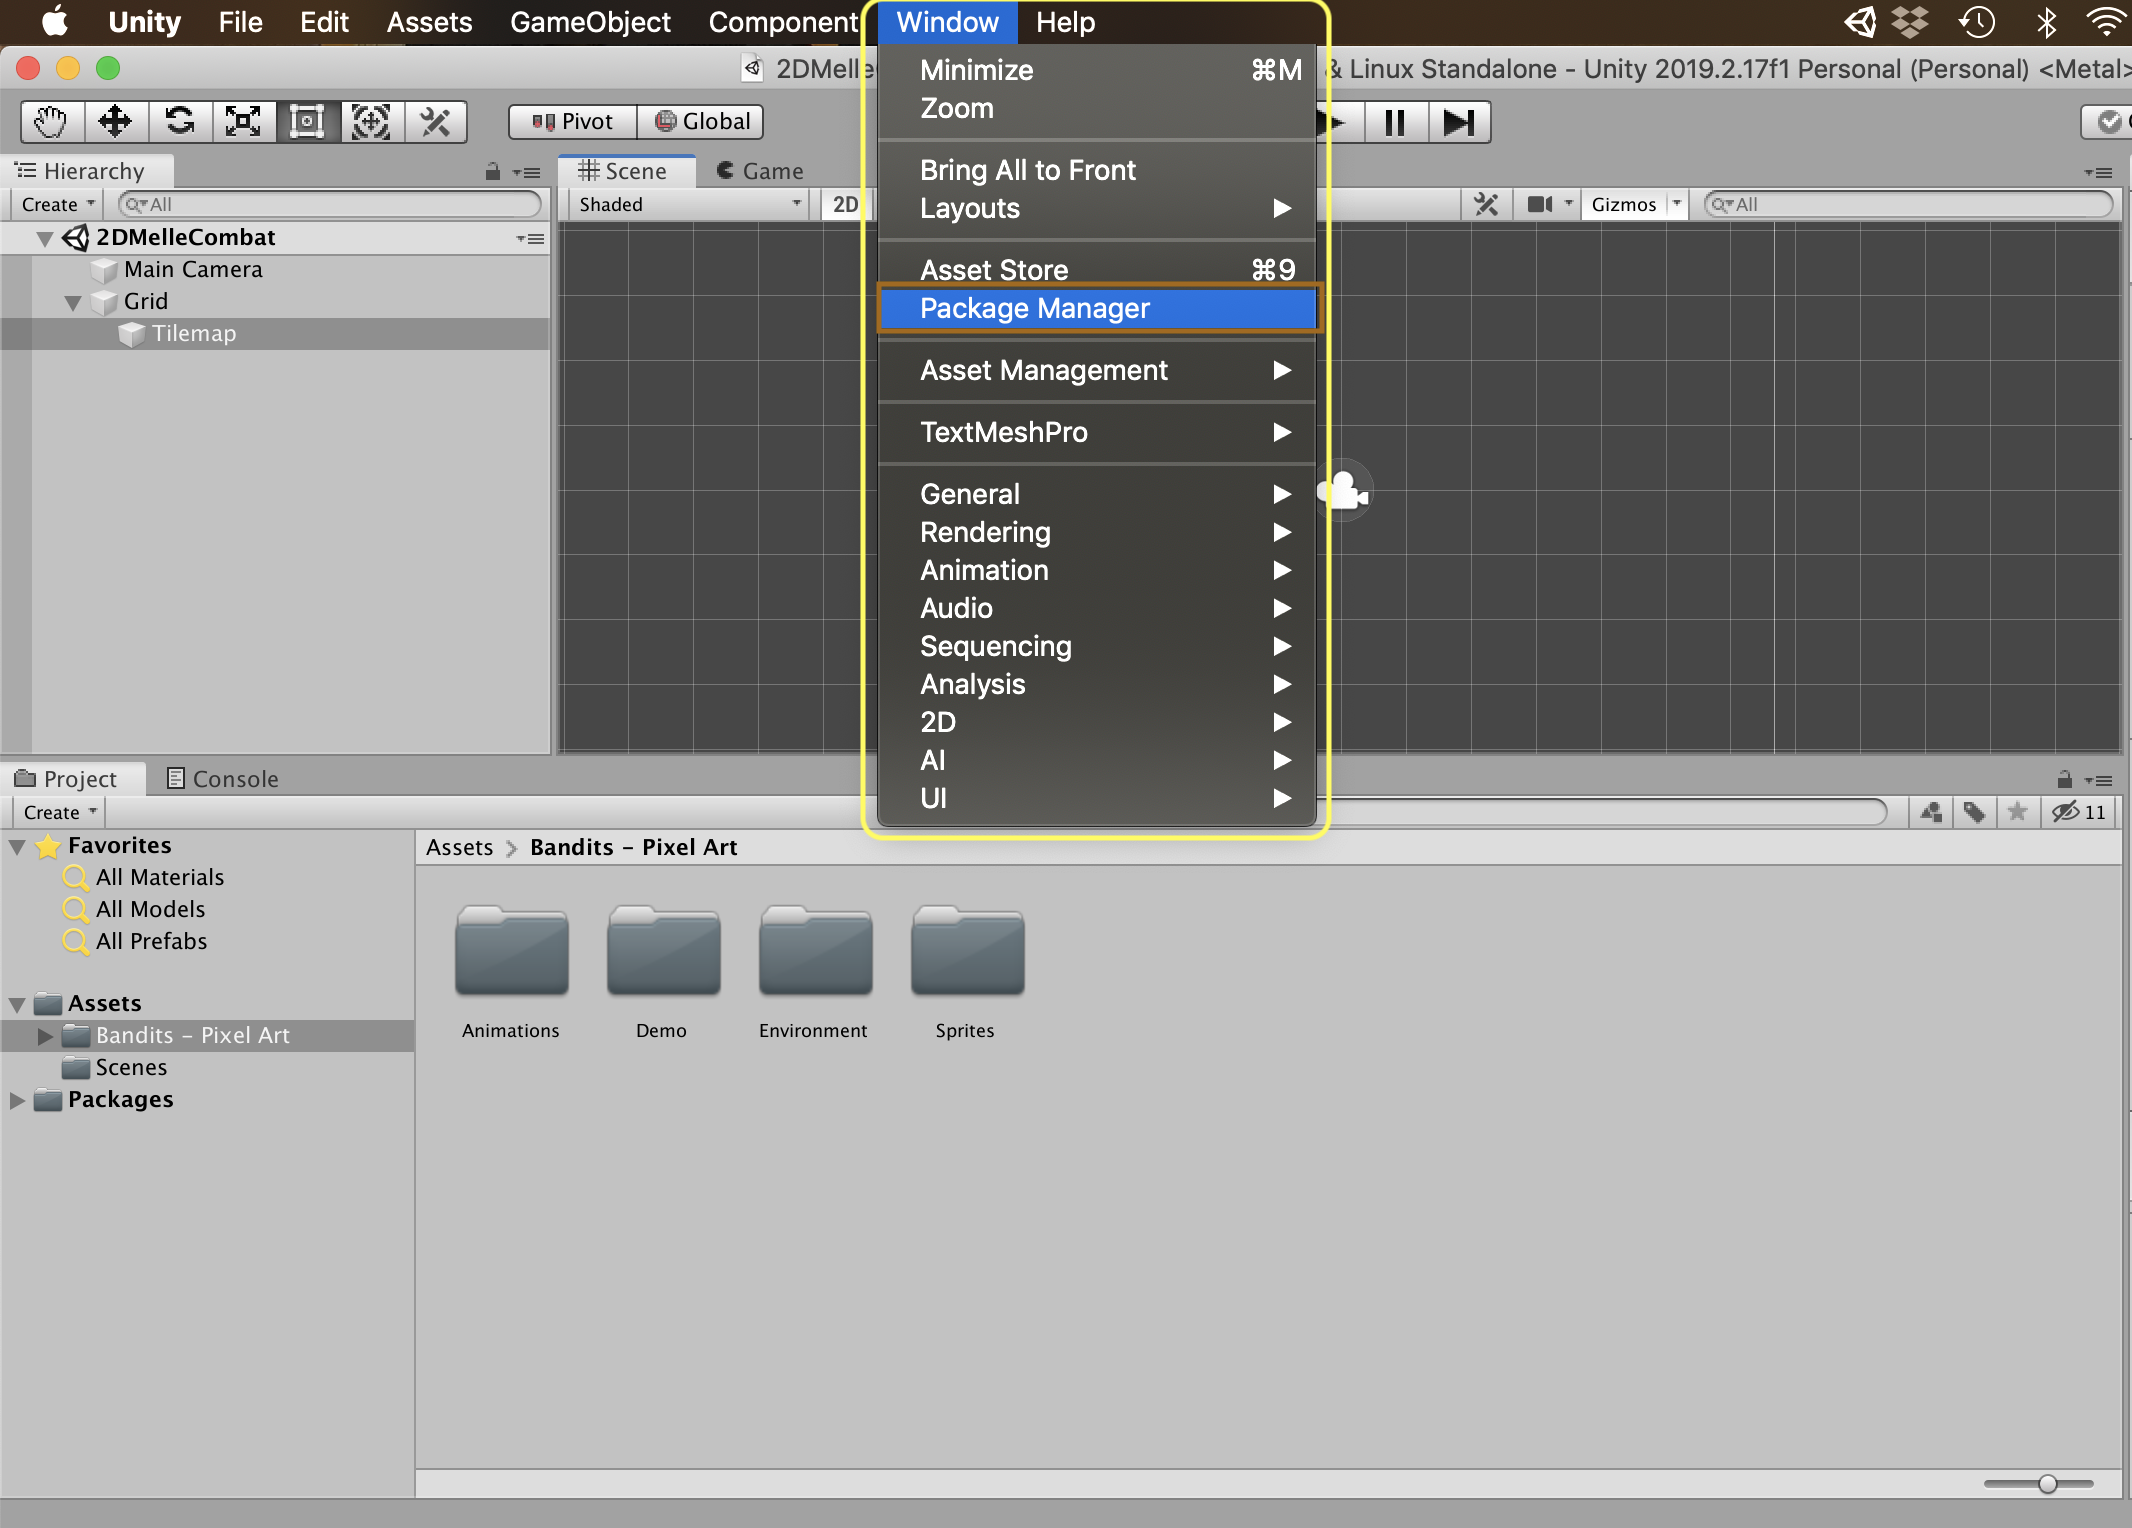Collapse the Grid object in Hierarchy
2132x1528 pixels.
pos(73,302)
